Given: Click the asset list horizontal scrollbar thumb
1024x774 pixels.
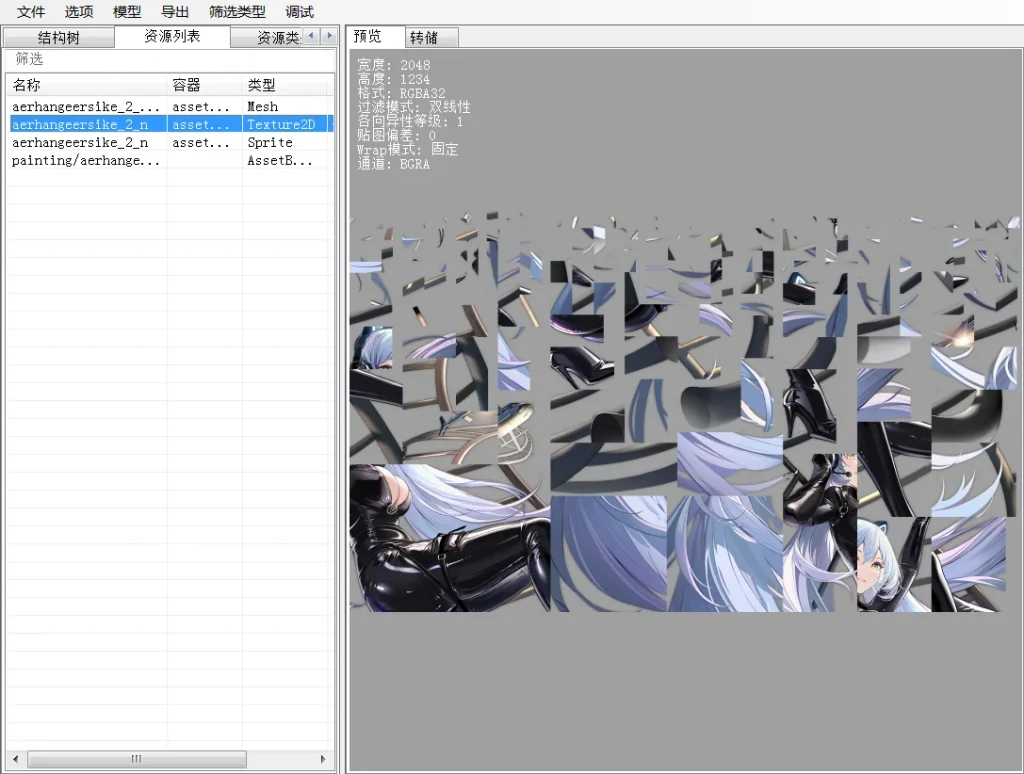Looking at the screenshot, I should pos(136,759).
